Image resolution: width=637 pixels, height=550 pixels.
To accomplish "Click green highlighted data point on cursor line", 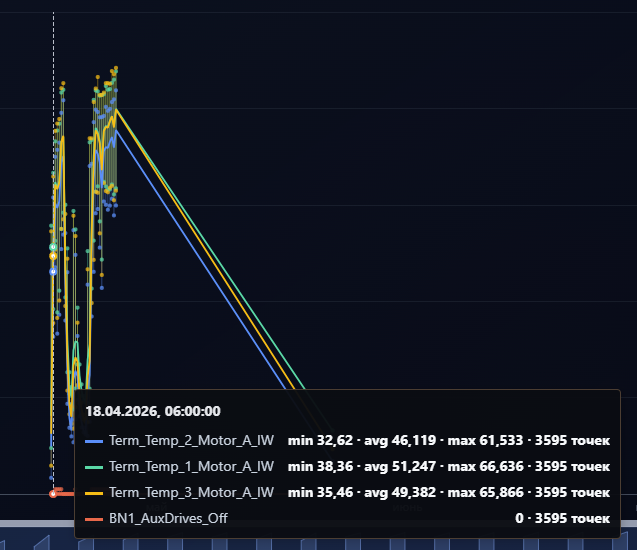I will 53,247.
